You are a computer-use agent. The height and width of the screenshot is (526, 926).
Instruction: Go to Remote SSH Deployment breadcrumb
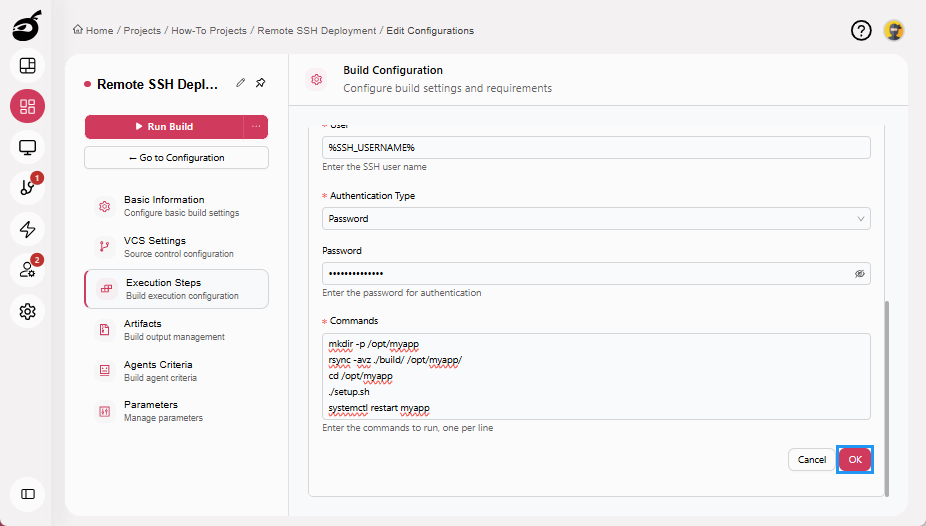pyautogui.click(x=317, y=31)
